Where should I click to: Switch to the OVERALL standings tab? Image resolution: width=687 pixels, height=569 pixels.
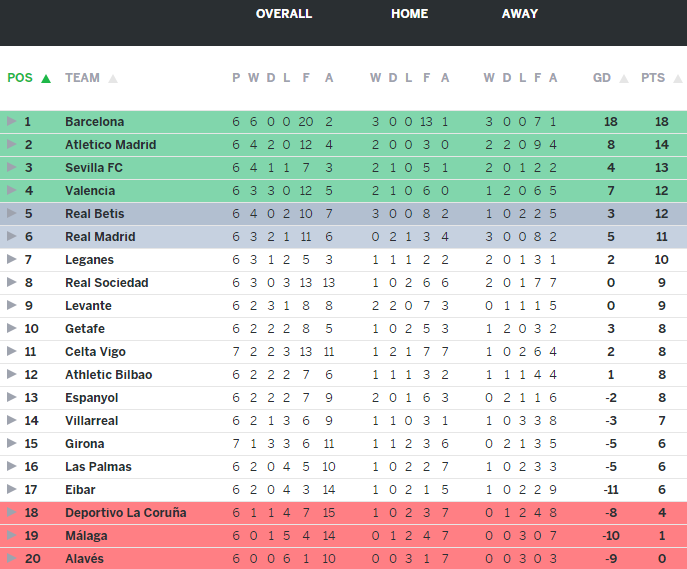pyautogui.click(x=284, y=14)
